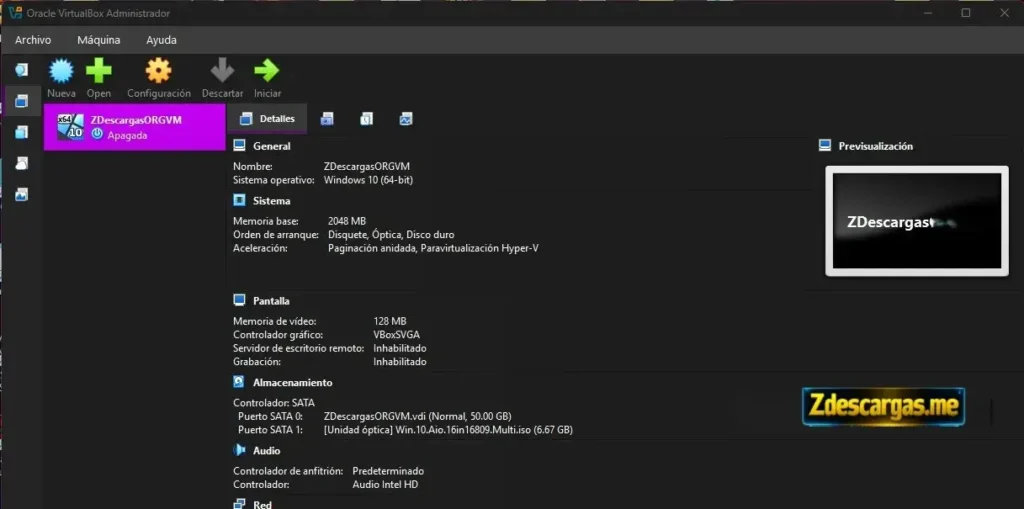This screenshot has width=1024, height=509.
Task: Click Inhabilitado next to Grabación
Action: point(400,361)
